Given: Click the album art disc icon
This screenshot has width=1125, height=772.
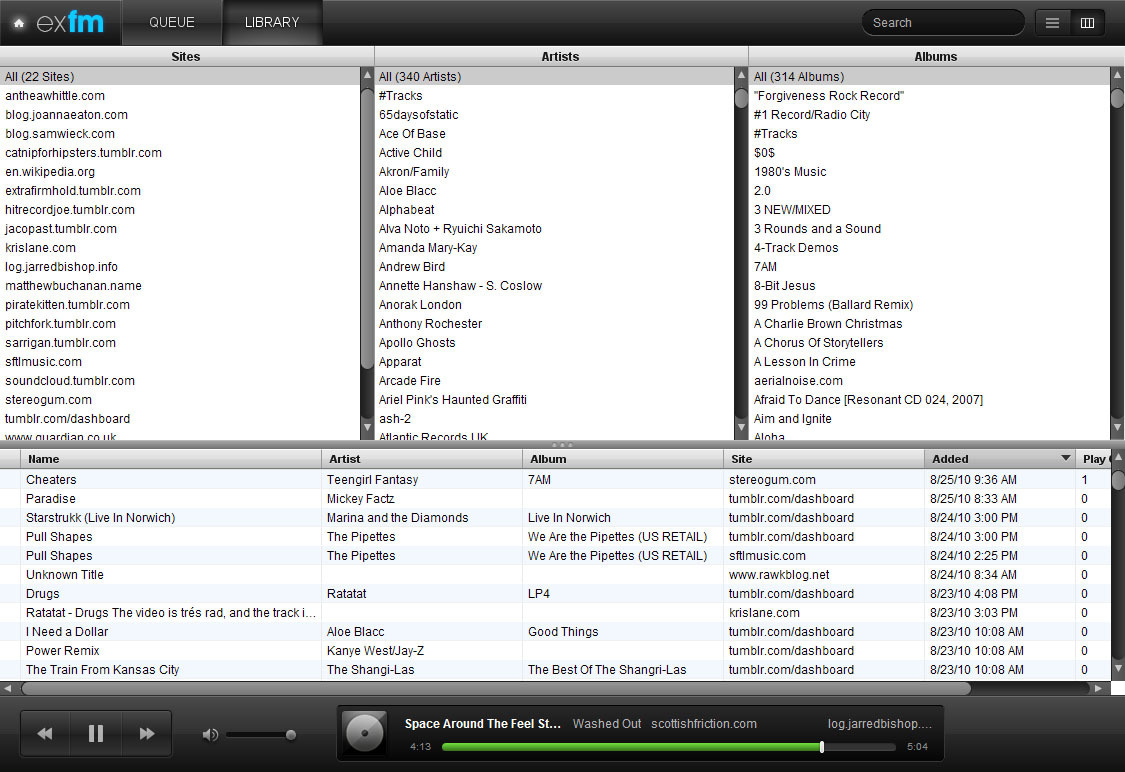Looking at the screenshot, I should (x=365, y=734).
